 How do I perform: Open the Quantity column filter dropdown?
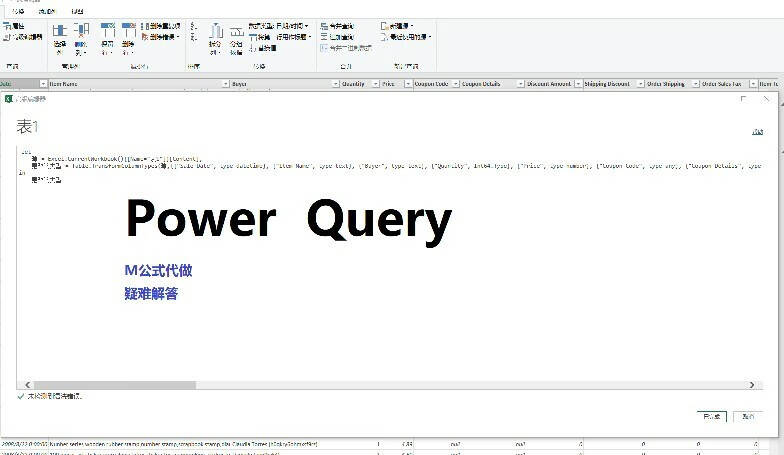click(x=376, y=84)
